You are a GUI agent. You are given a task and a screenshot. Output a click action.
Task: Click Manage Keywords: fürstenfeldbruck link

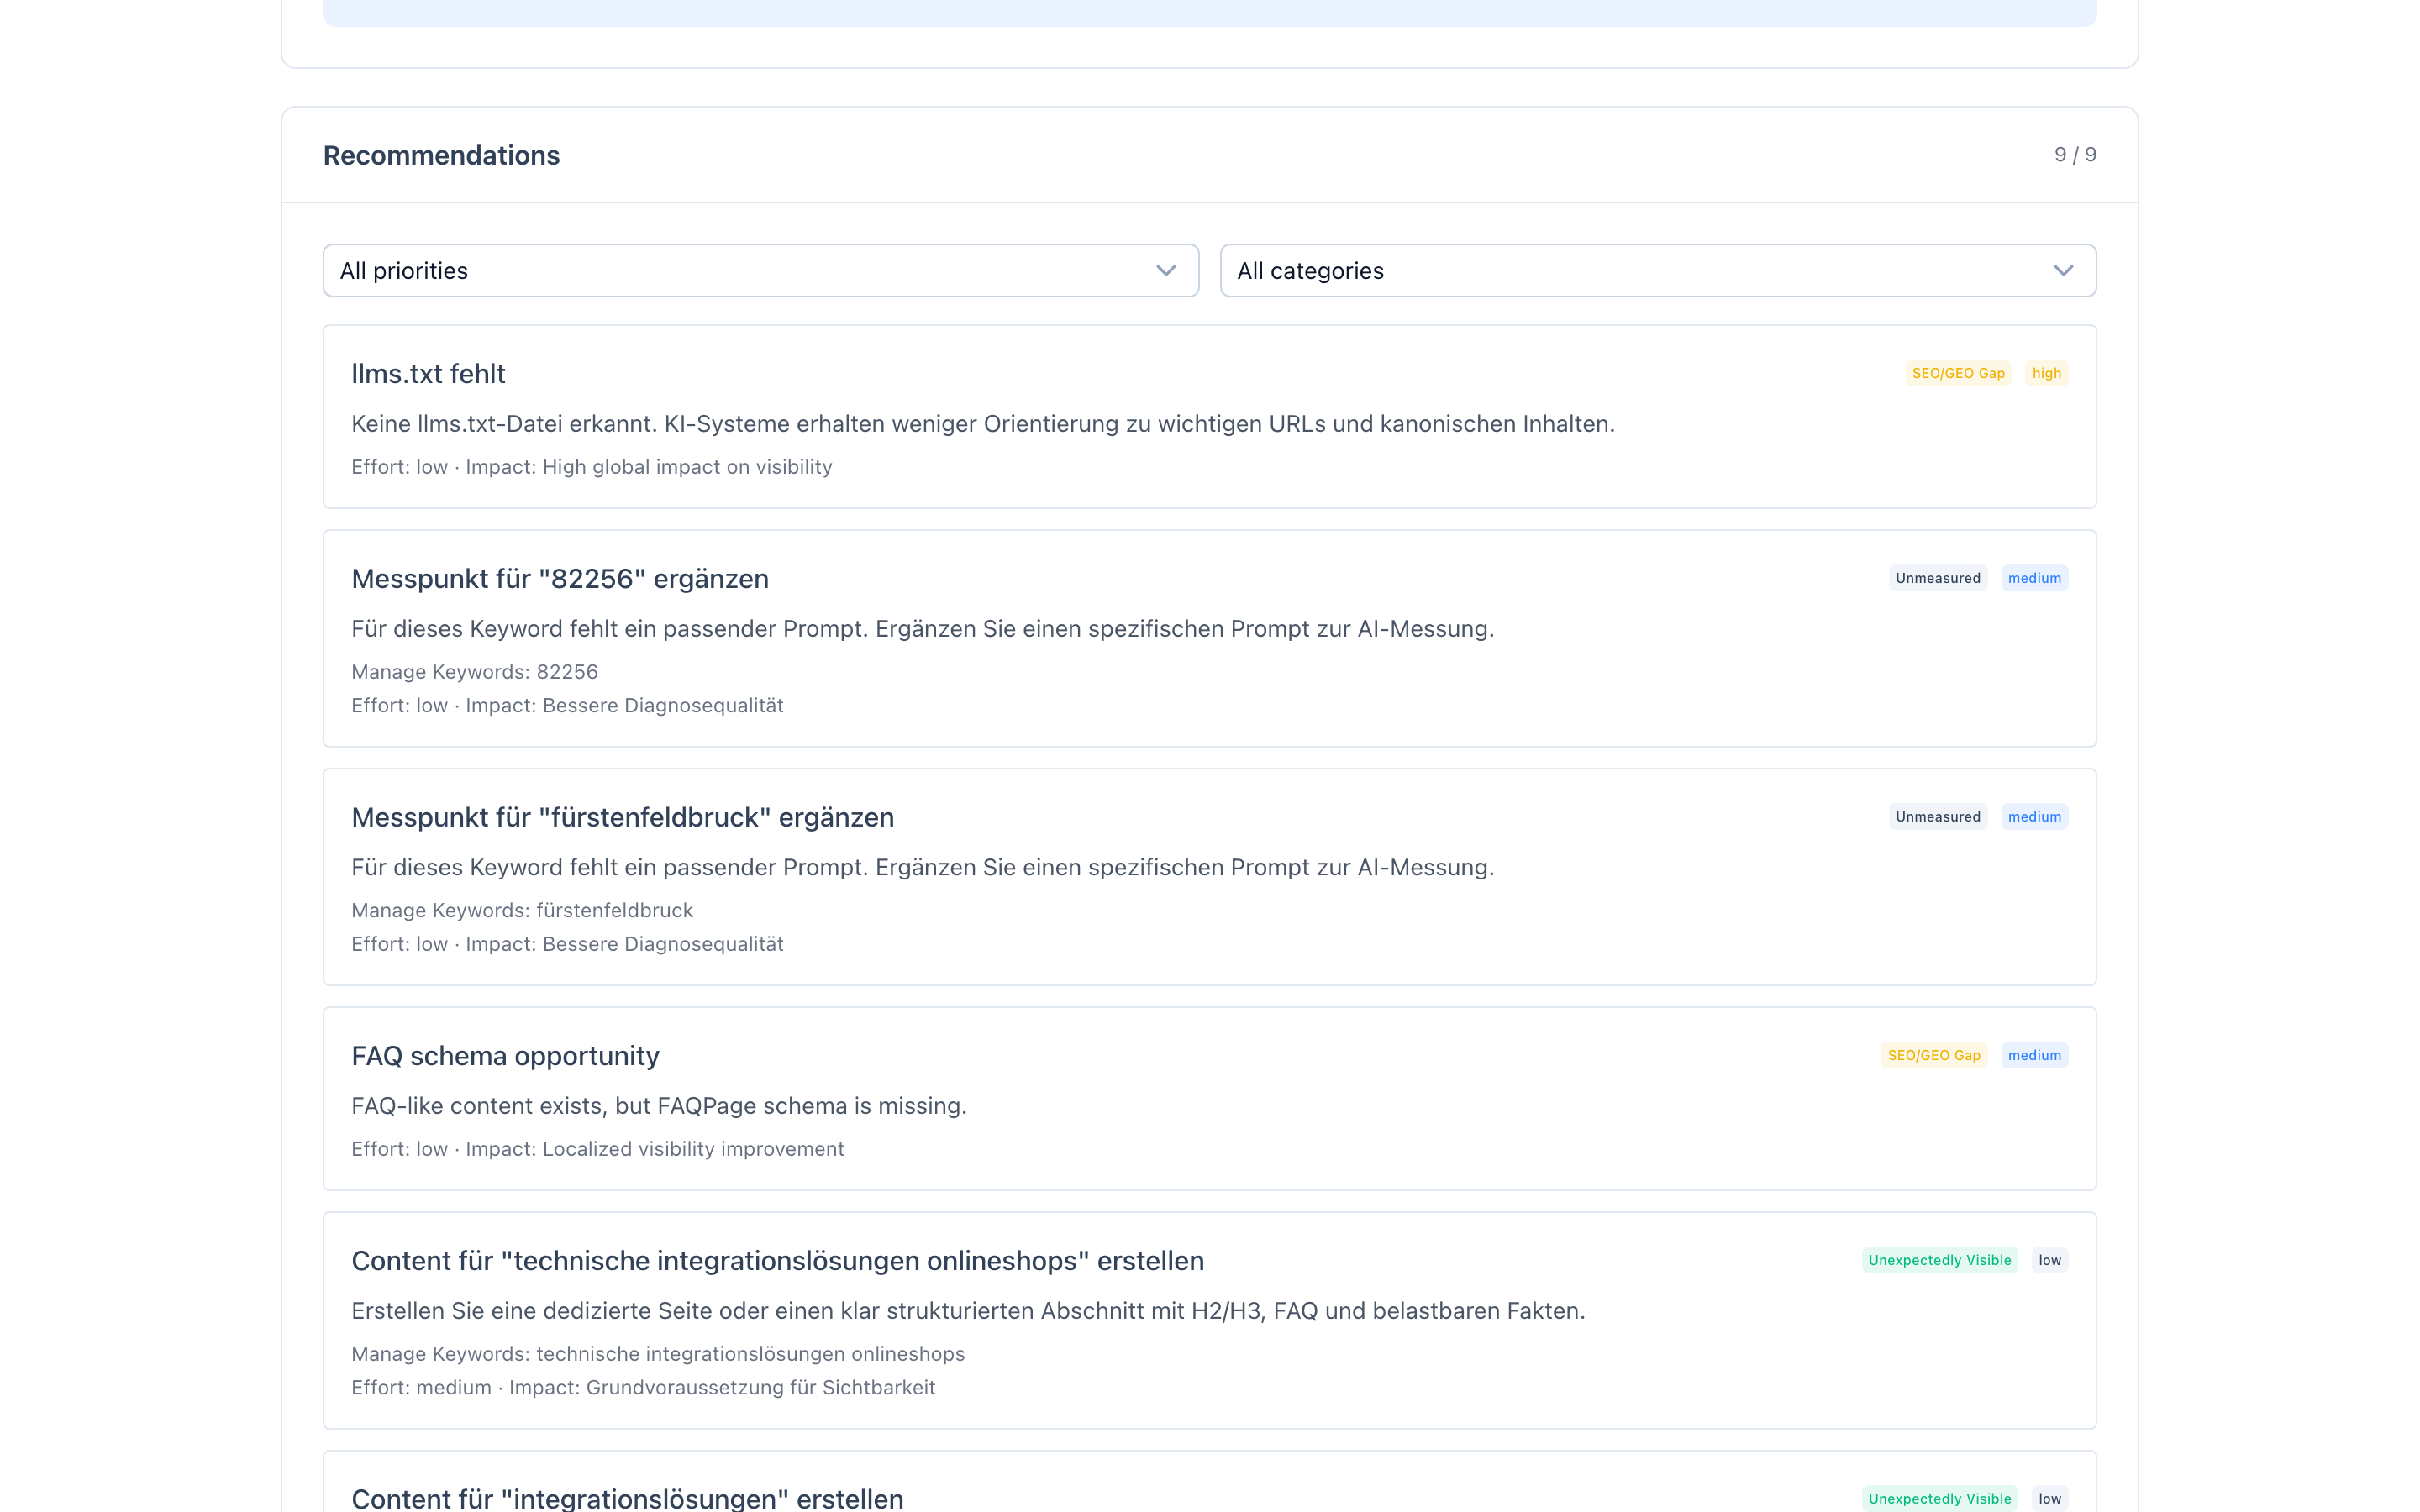(x=522, y=911)
